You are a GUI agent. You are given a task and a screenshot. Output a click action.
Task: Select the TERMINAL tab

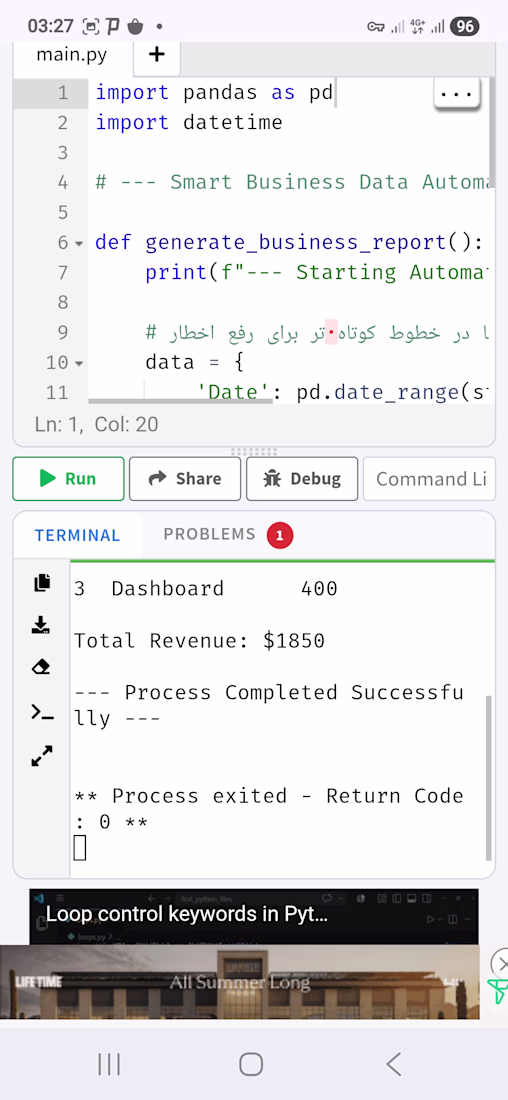click(x=77, y=535)
